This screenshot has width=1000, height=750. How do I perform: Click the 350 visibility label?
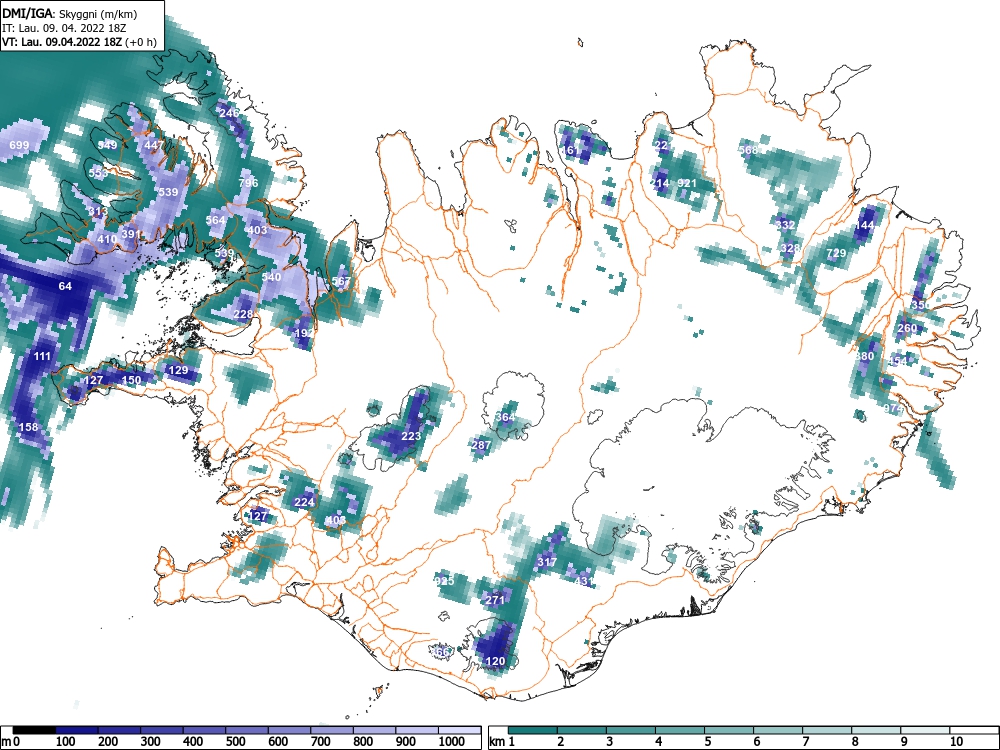[x=920, y=305]
